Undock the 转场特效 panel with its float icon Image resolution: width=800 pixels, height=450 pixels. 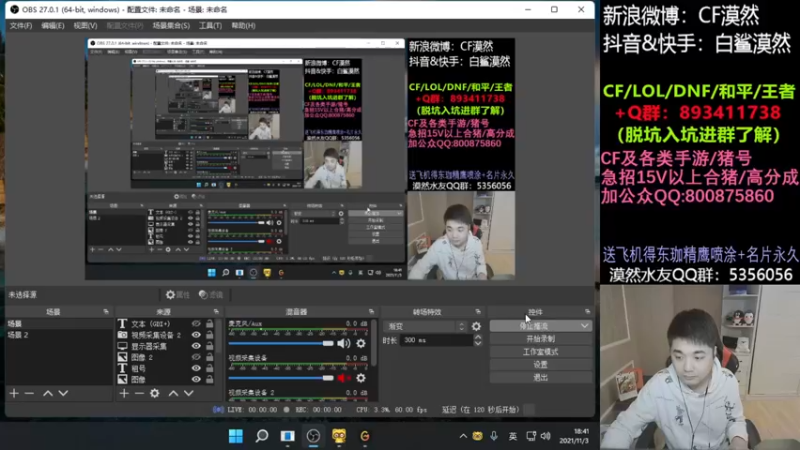click(x=478, y=311)
